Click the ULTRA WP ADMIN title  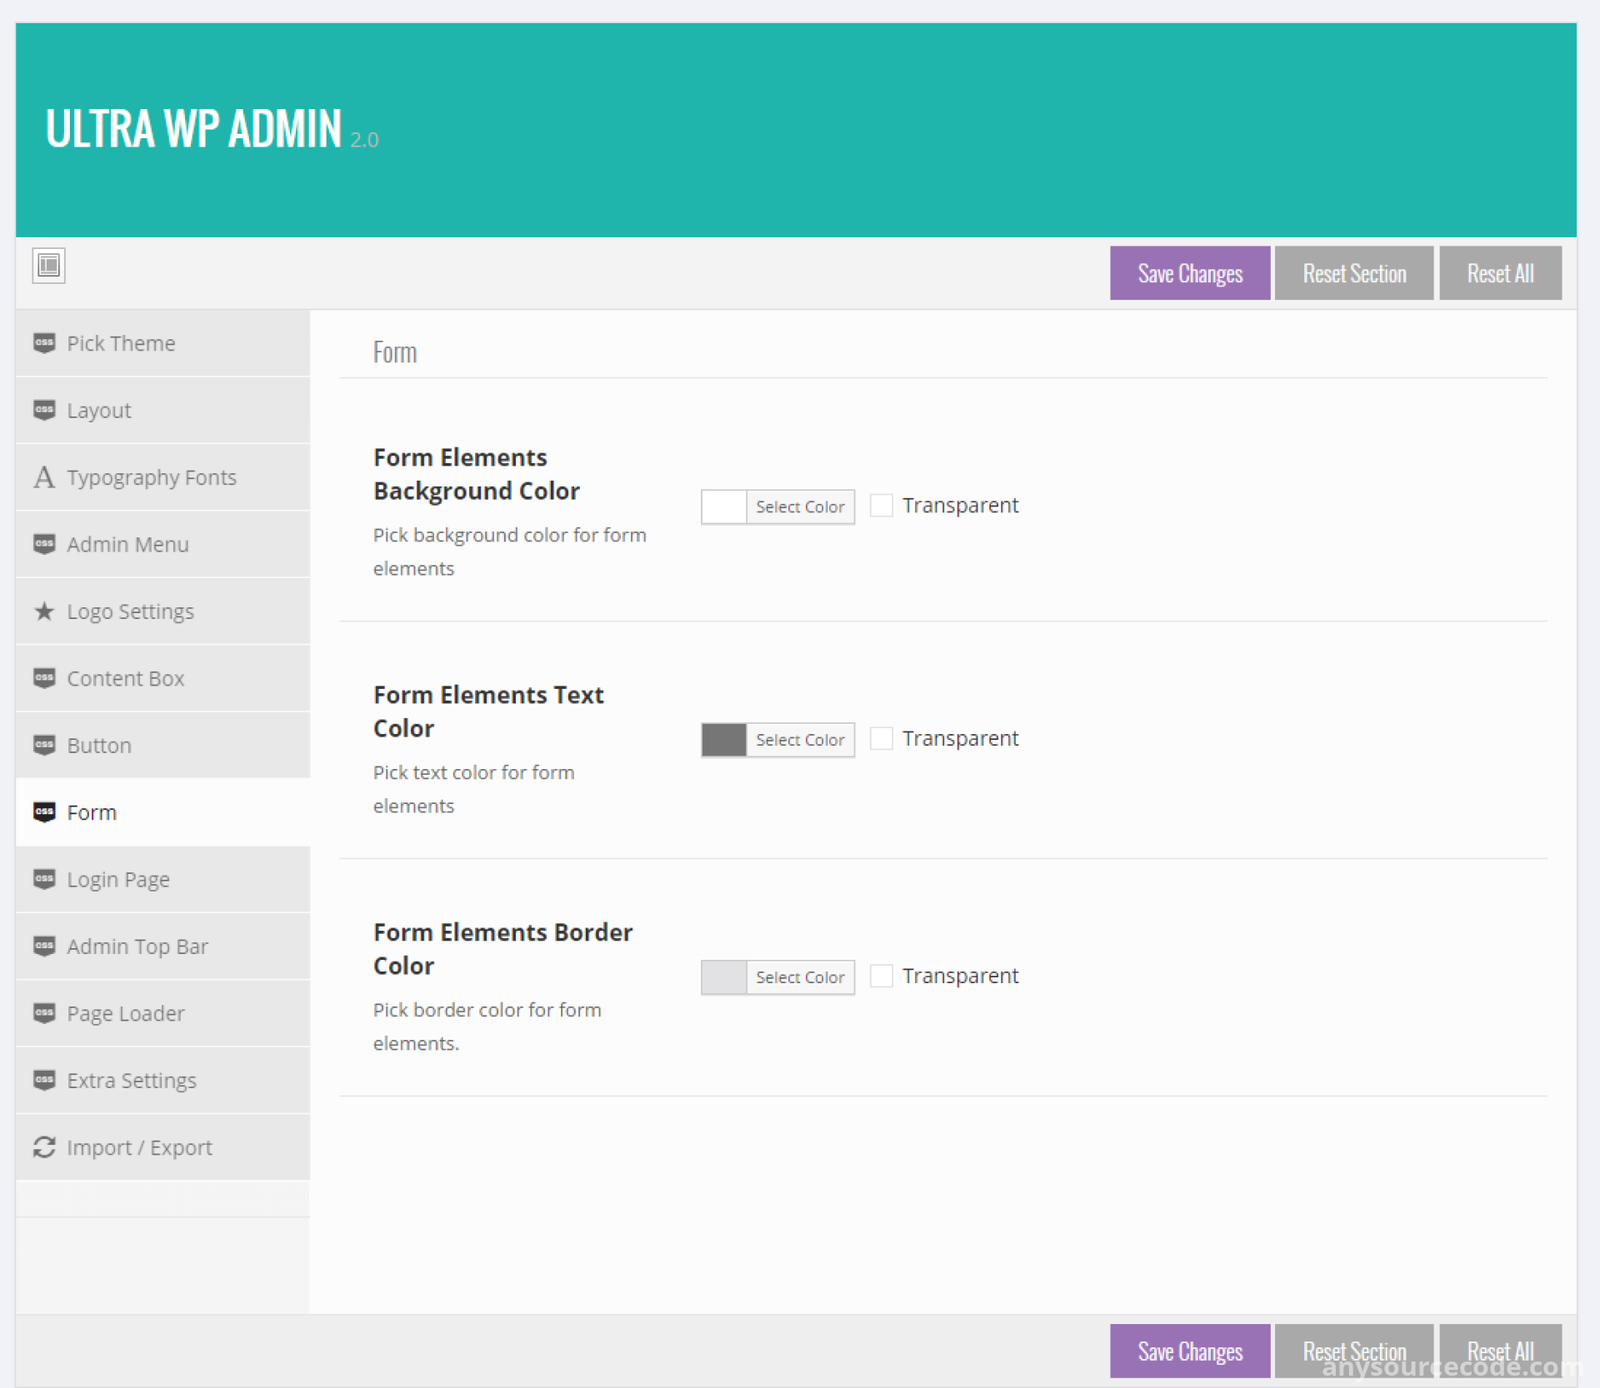(194, 129)
